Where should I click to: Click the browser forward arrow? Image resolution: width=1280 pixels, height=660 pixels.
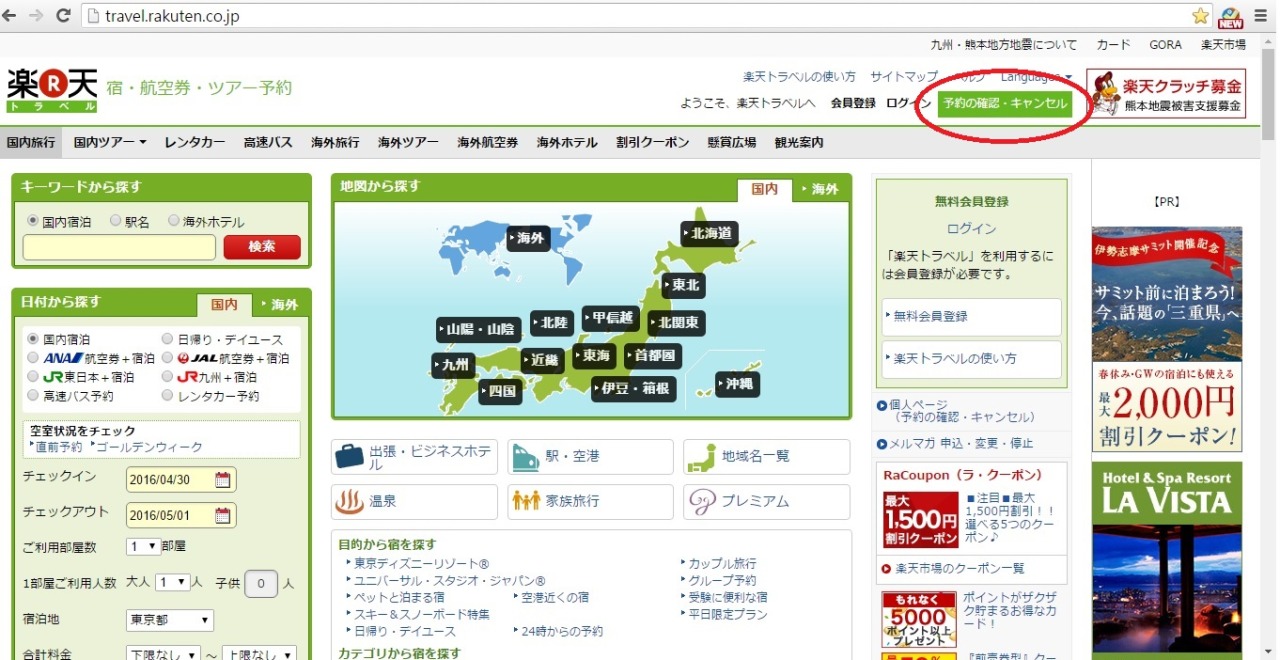pos(38,16)
